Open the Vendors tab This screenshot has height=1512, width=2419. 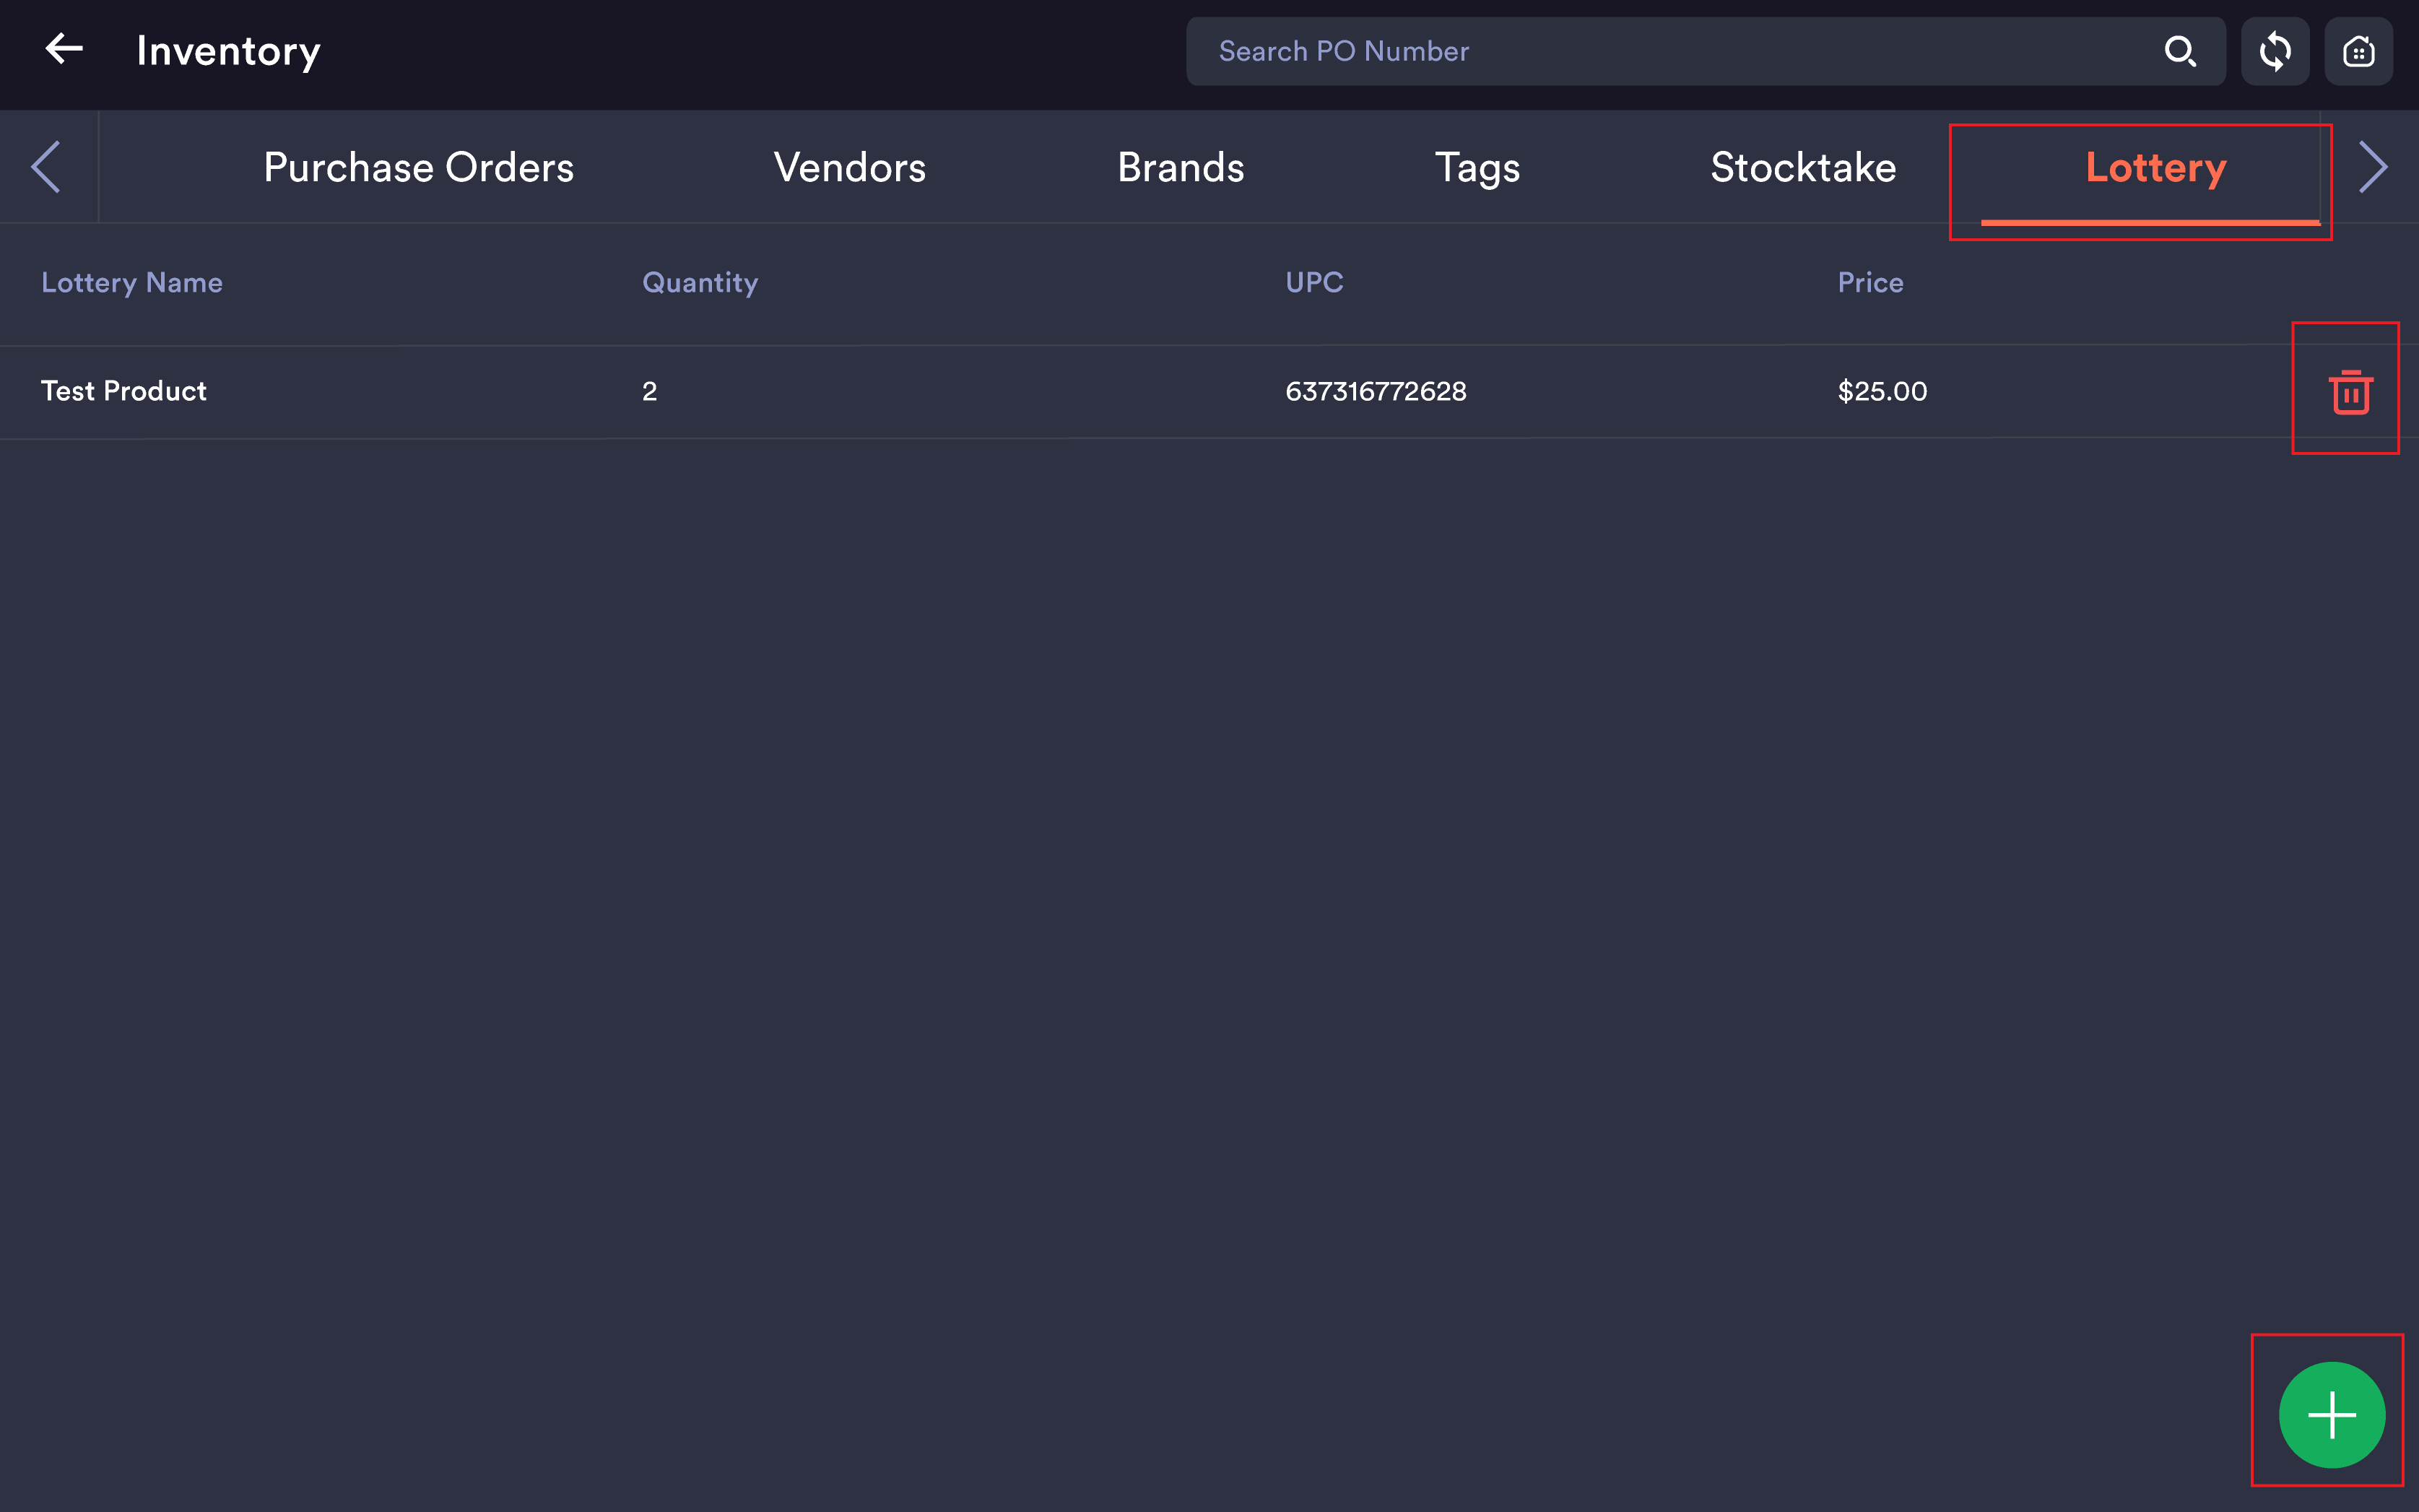click(850, 167)
